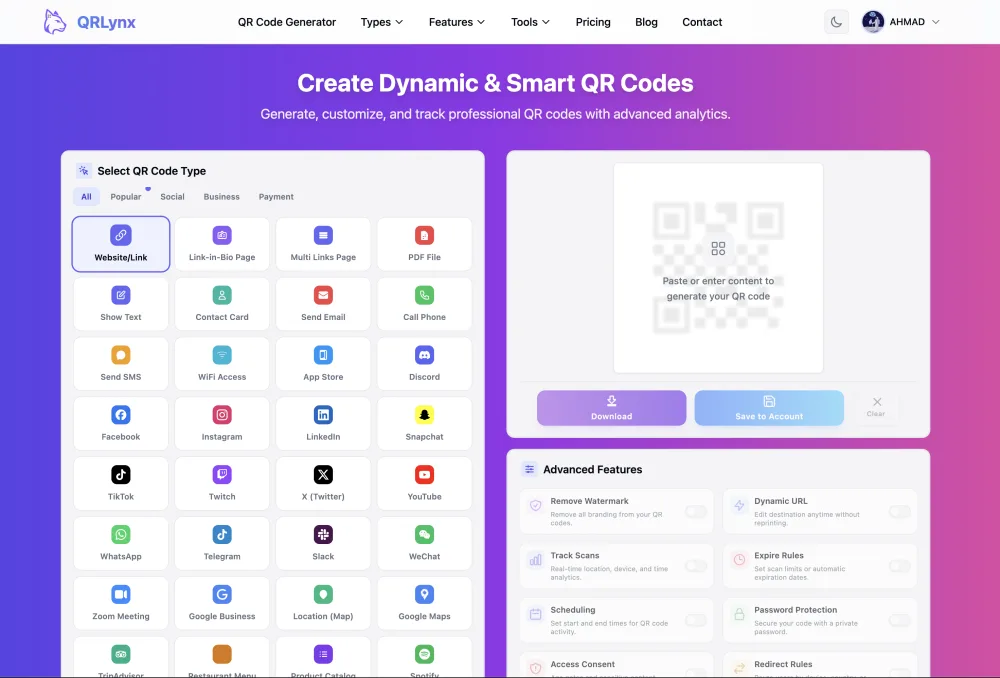Open the AHMAD account menu
Image resolution: width=1000 pixels, height=678 pixels.
[x=900, y=21]
